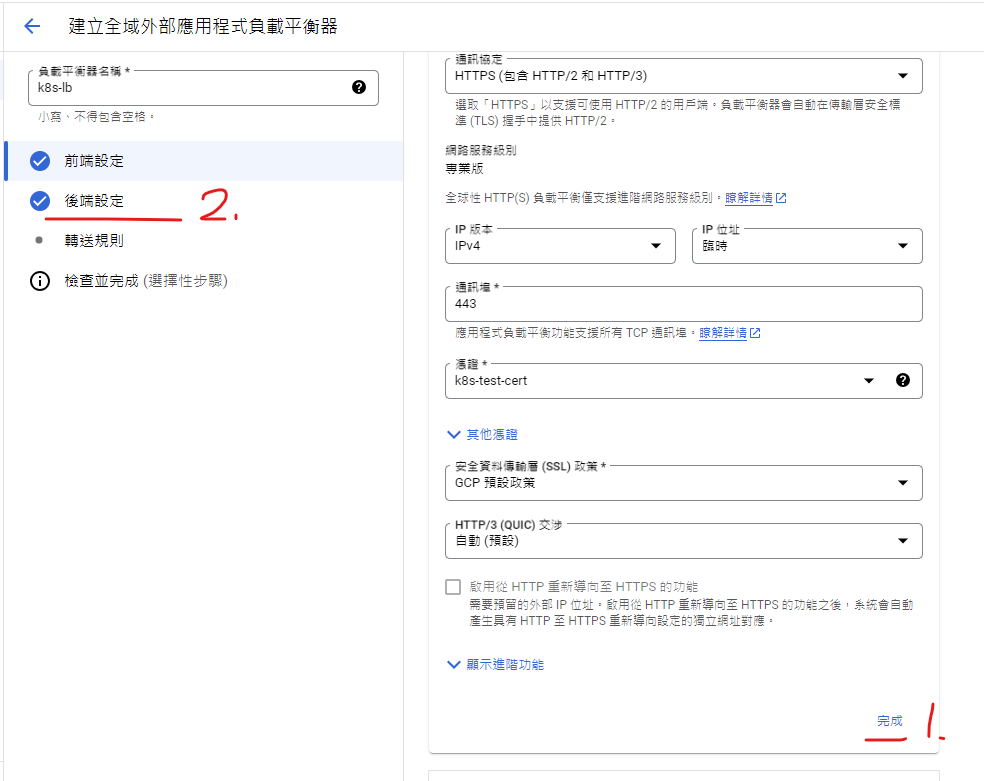Open the 通訊協定 HTTPS protocol dropdown
The width and height of the screenshot is (984, 781).
683,75
